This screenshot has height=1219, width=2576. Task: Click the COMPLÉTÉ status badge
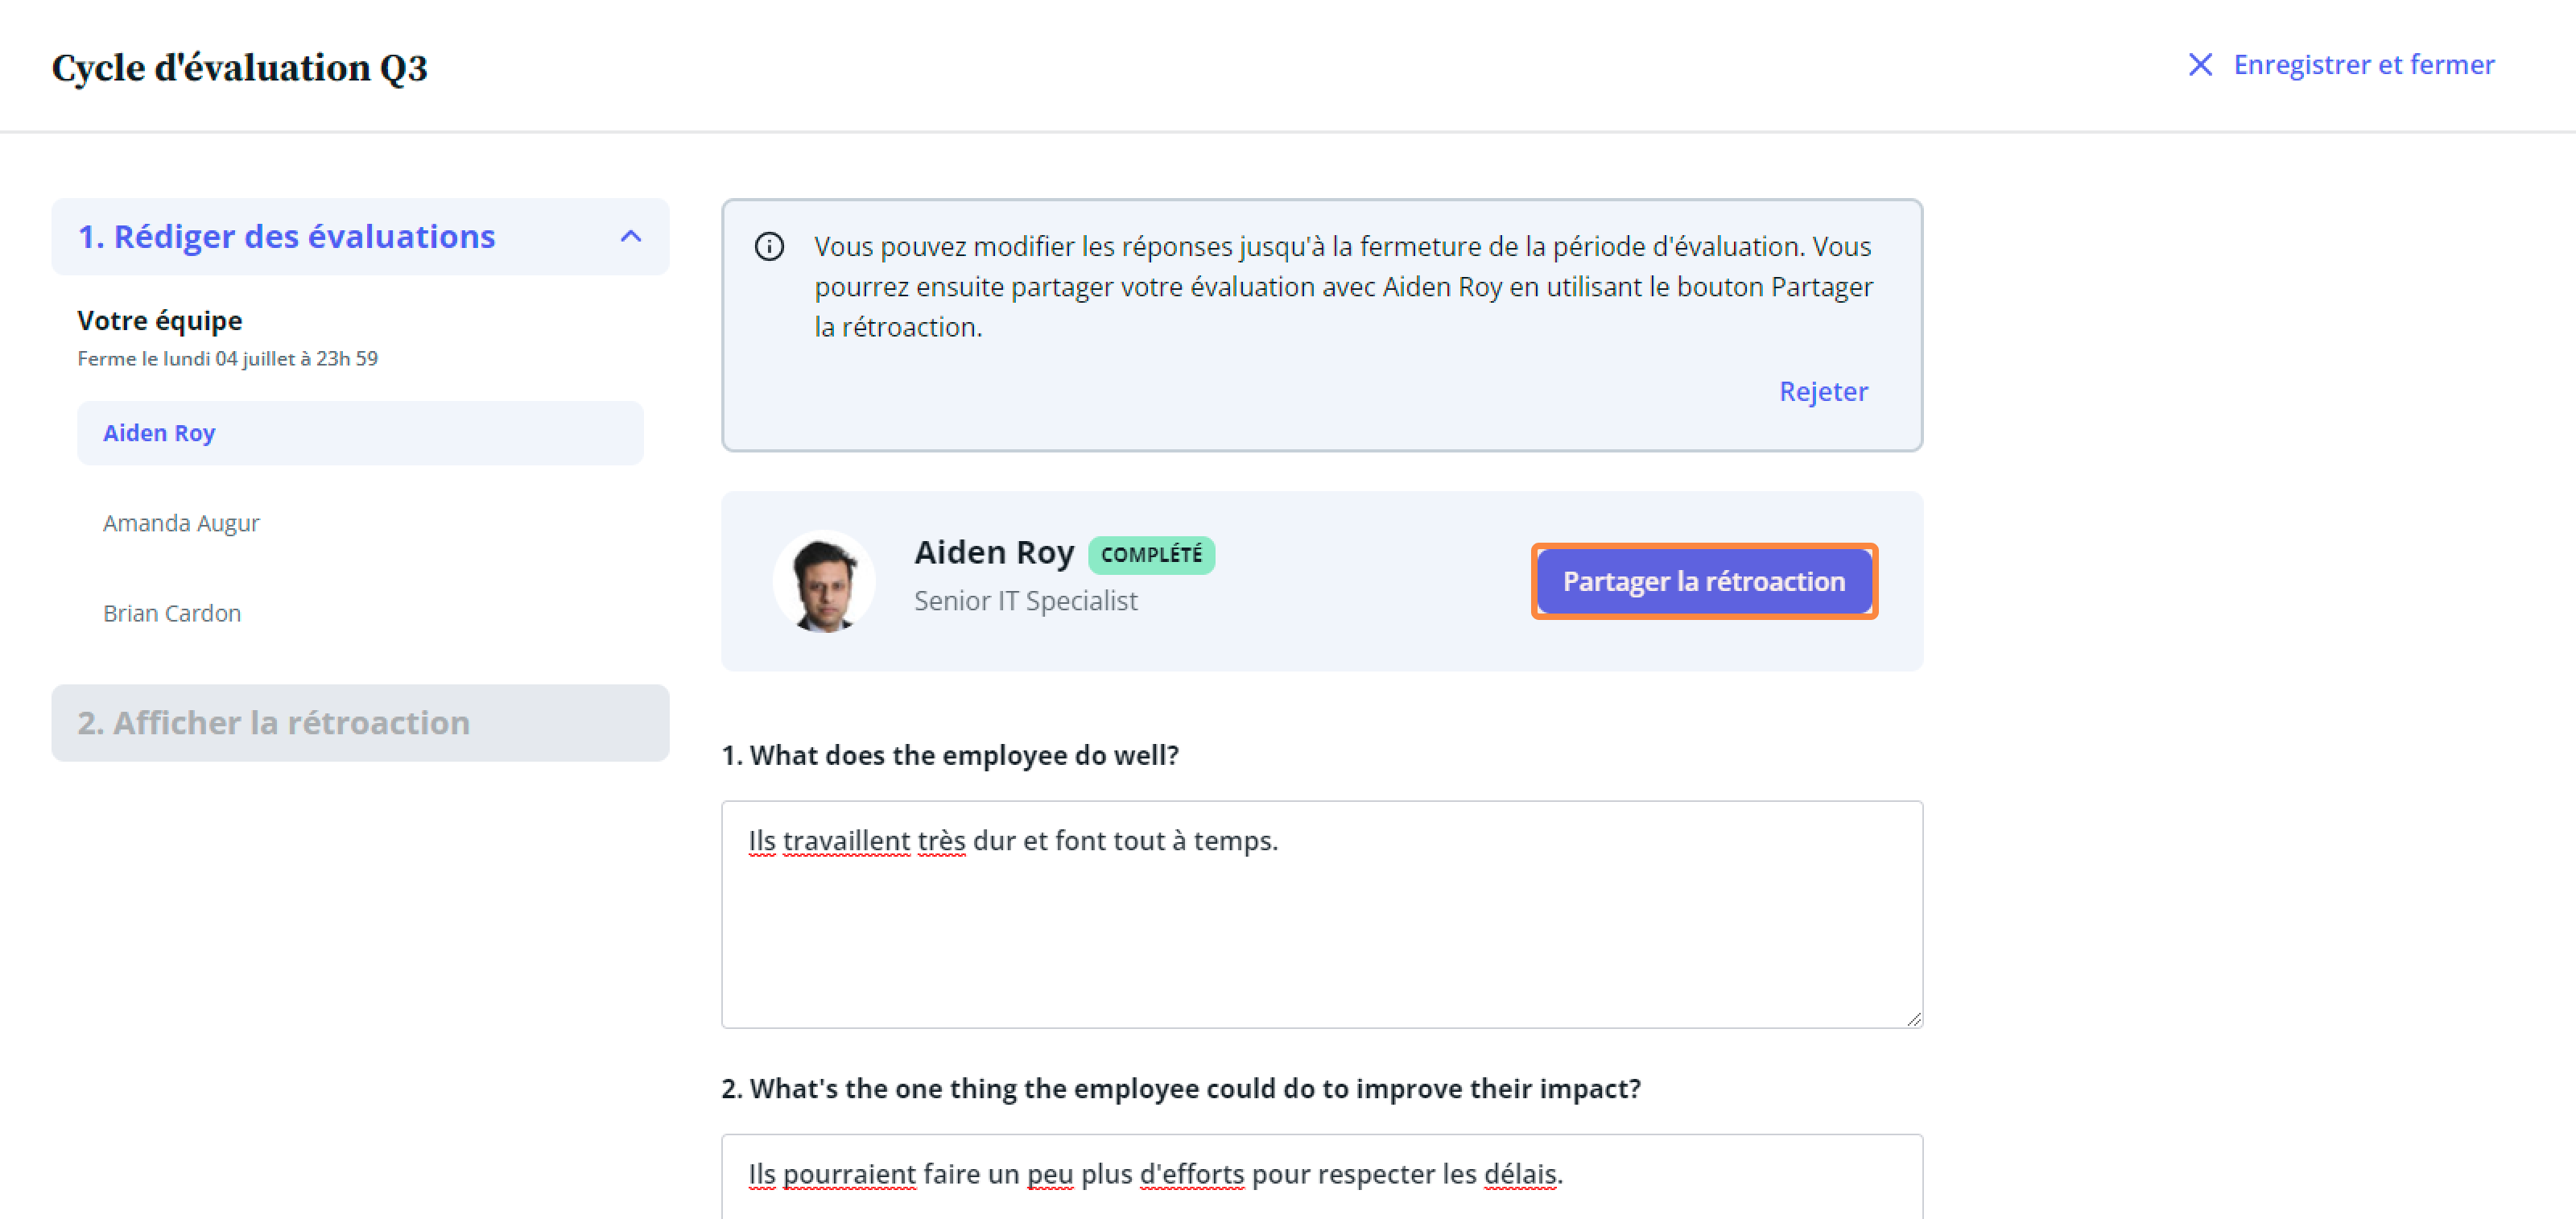(x=1151, y=555)
